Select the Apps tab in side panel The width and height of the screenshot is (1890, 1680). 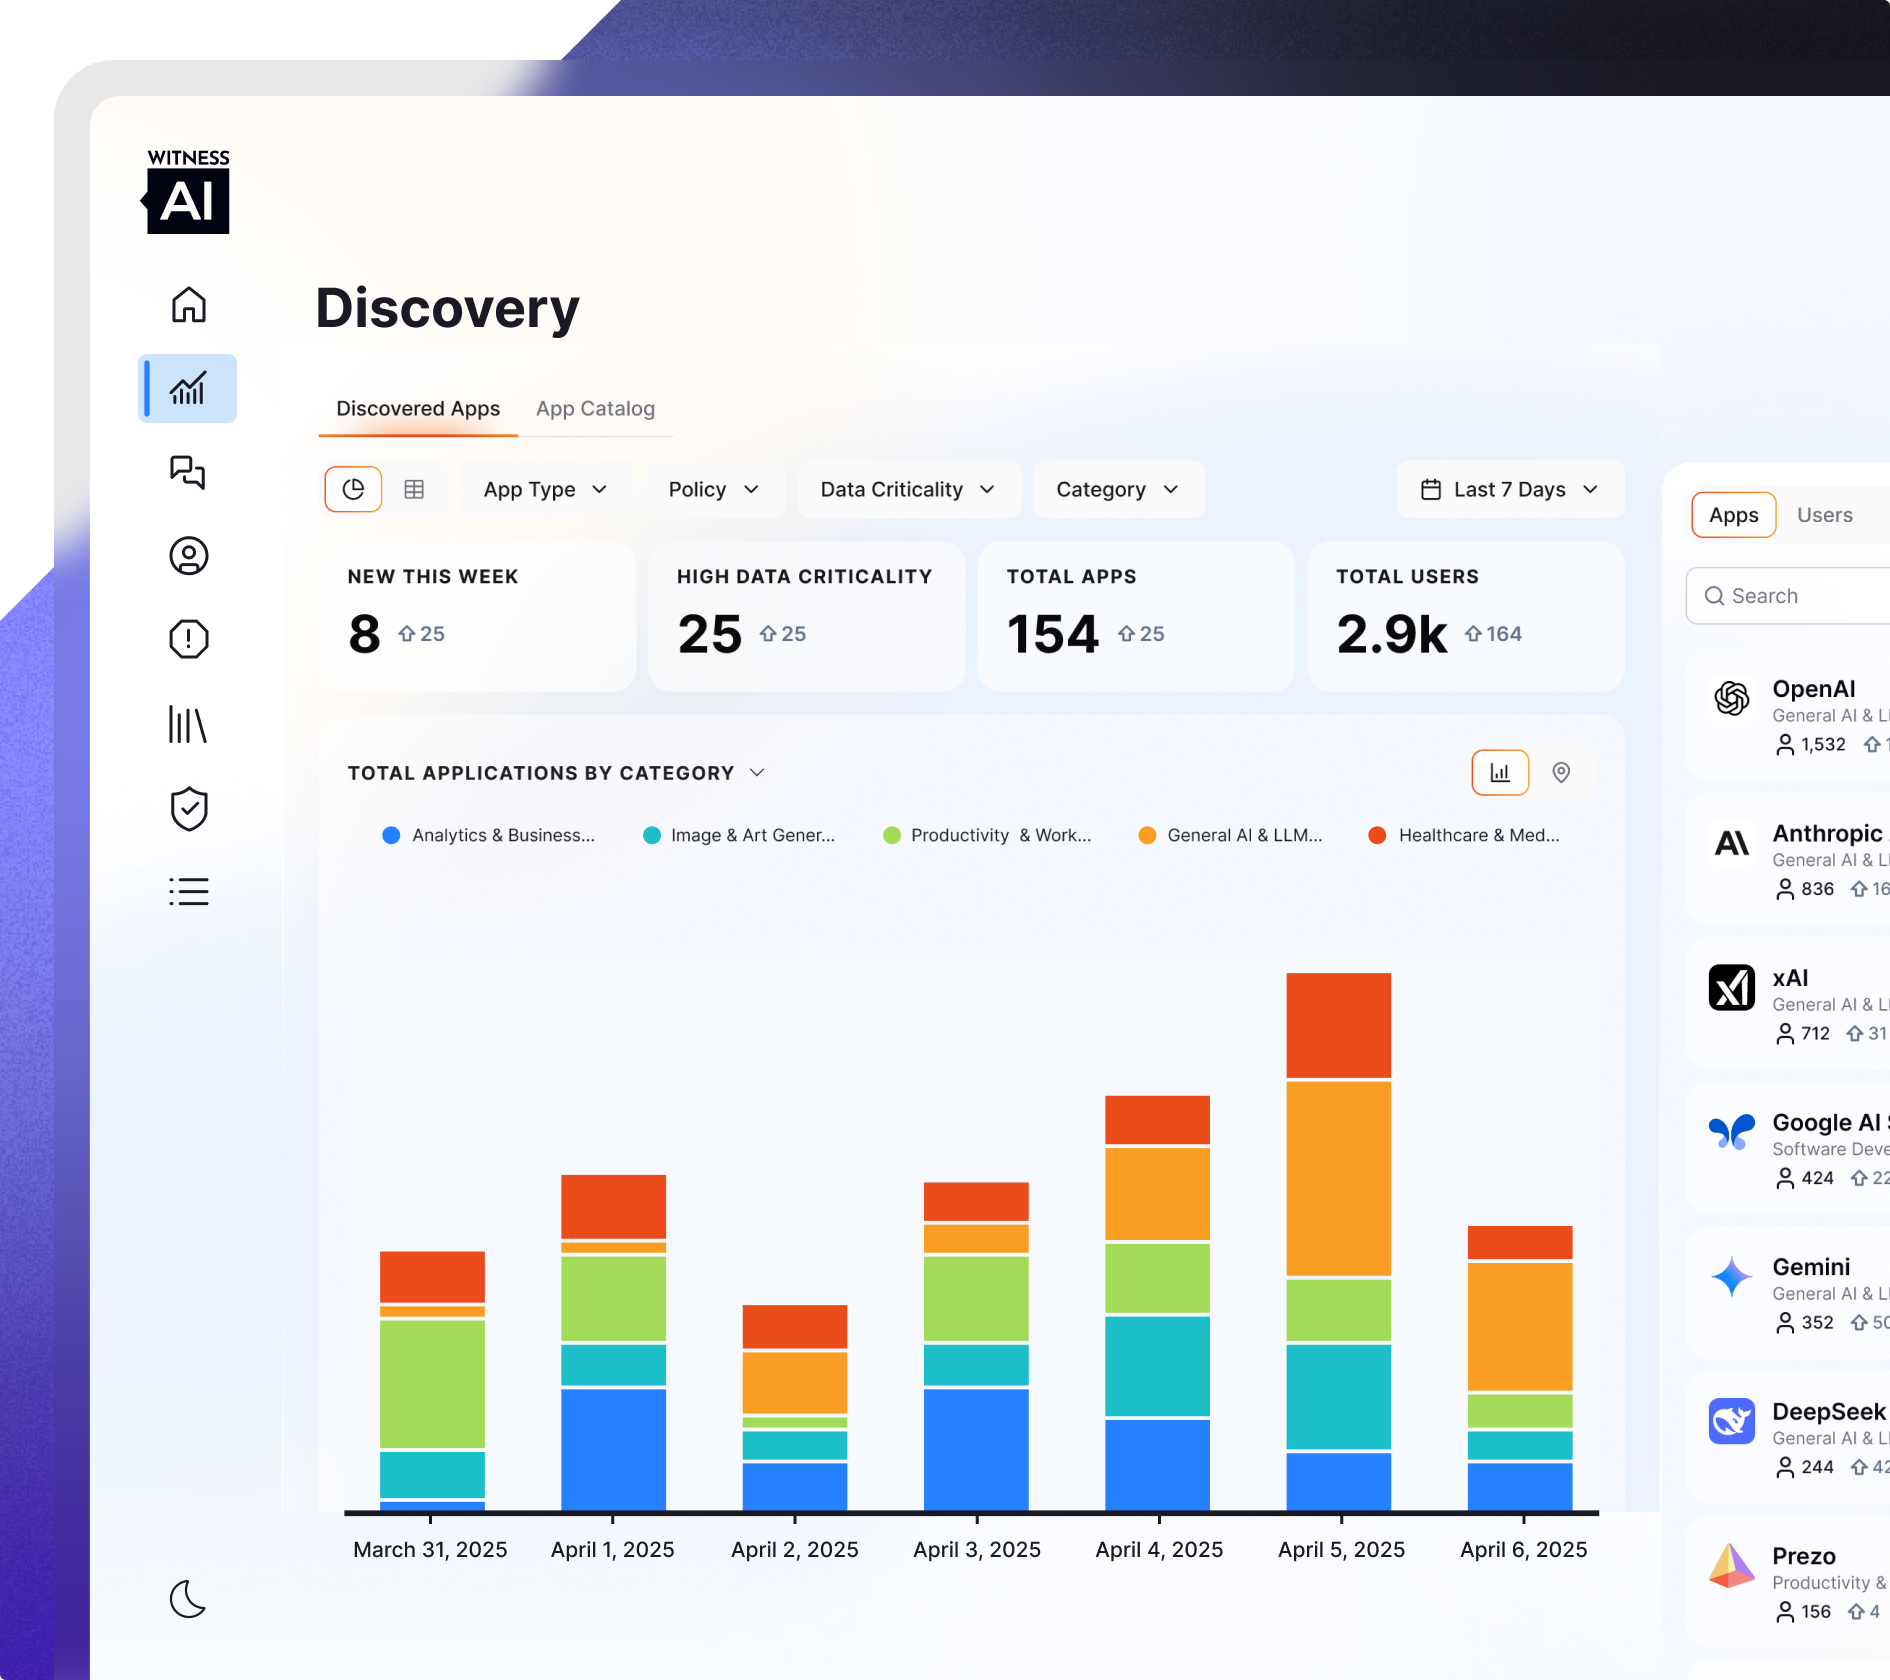[x=1733, y=515]
